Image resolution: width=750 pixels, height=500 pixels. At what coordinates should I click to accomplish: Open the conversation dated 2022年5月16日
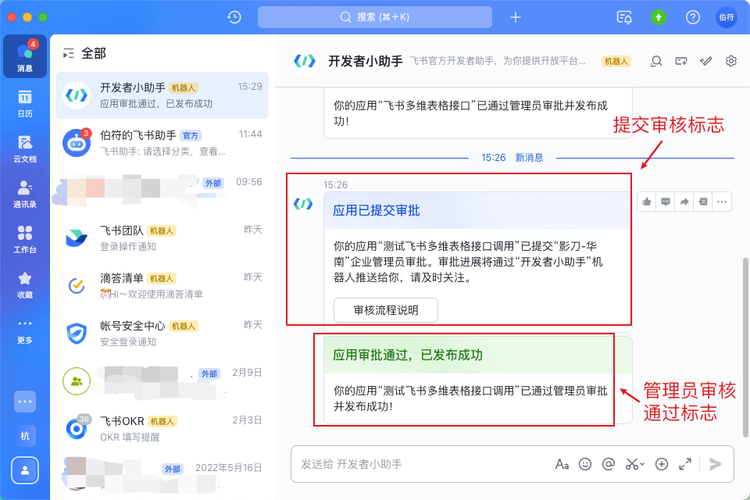(x=162, y=475)
